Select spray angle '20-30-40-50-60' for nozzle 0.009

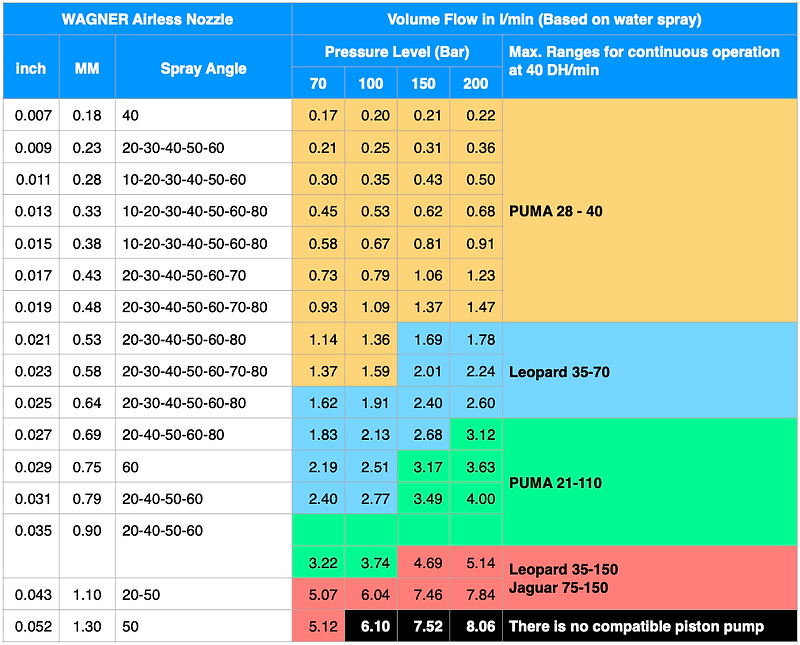pyautogui.click(x=173, y=148)
